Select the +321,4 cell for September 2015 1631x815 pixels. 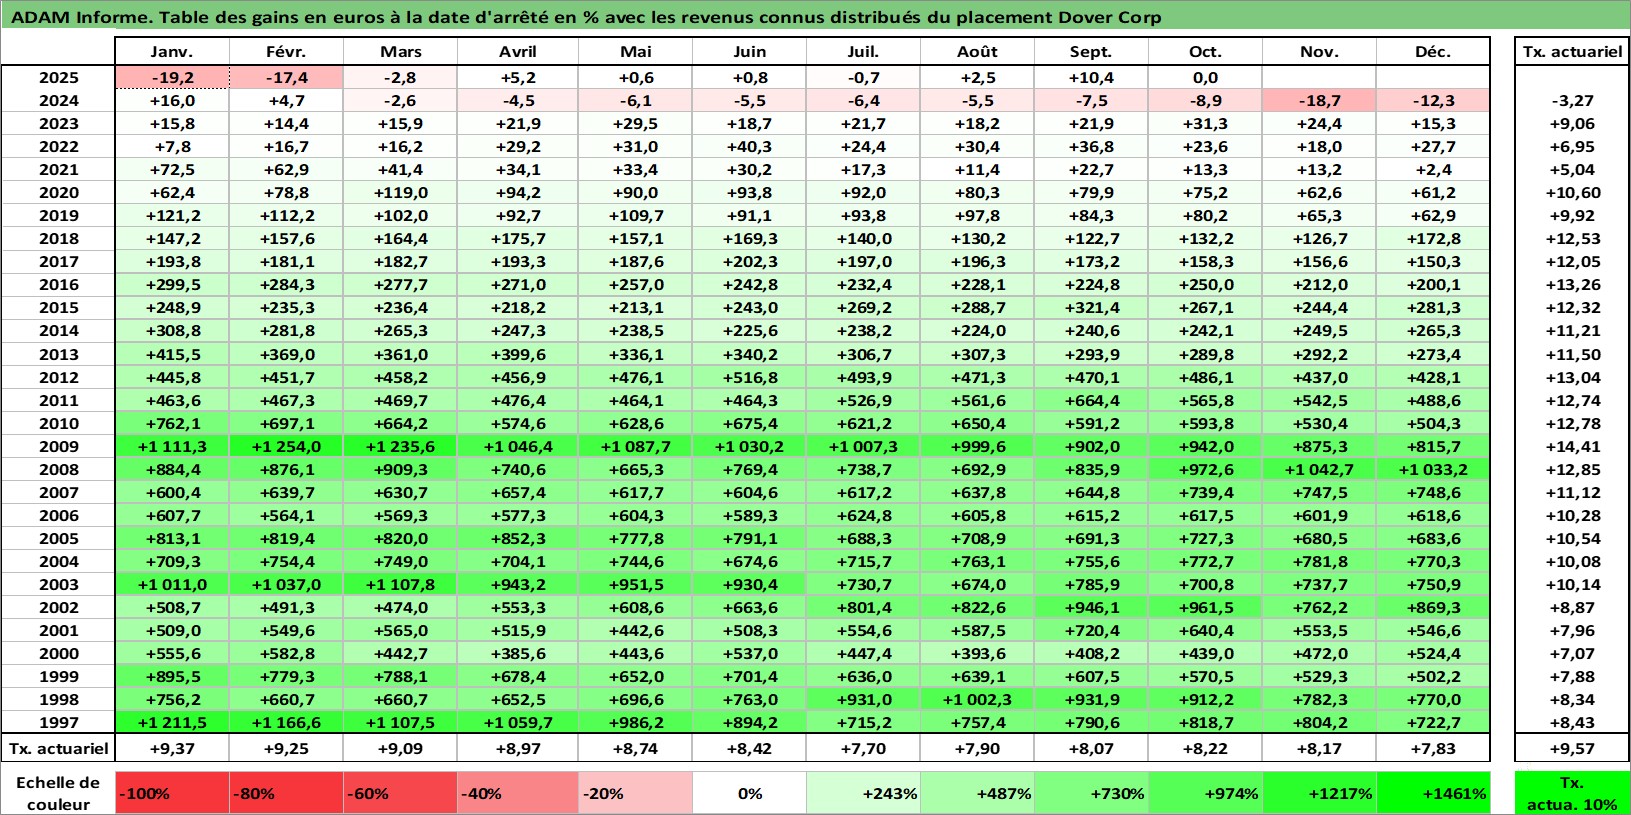pos(1092,308)
